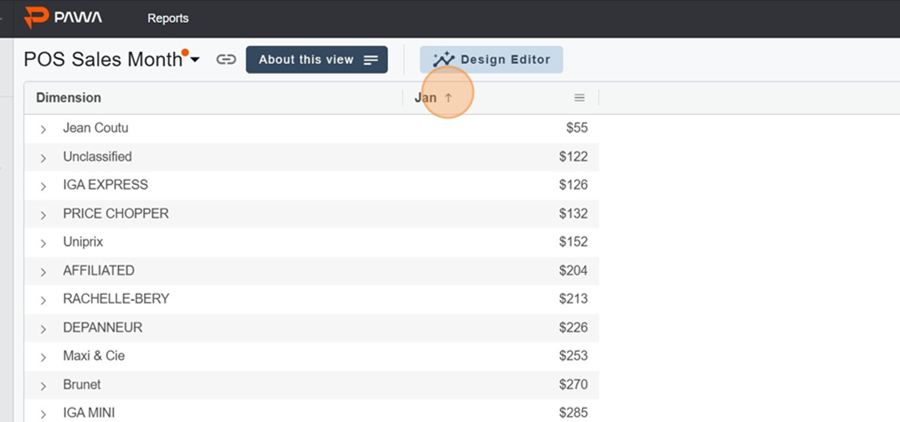
Task: Click the $126 value cell
Action: [x=573, y=185]
